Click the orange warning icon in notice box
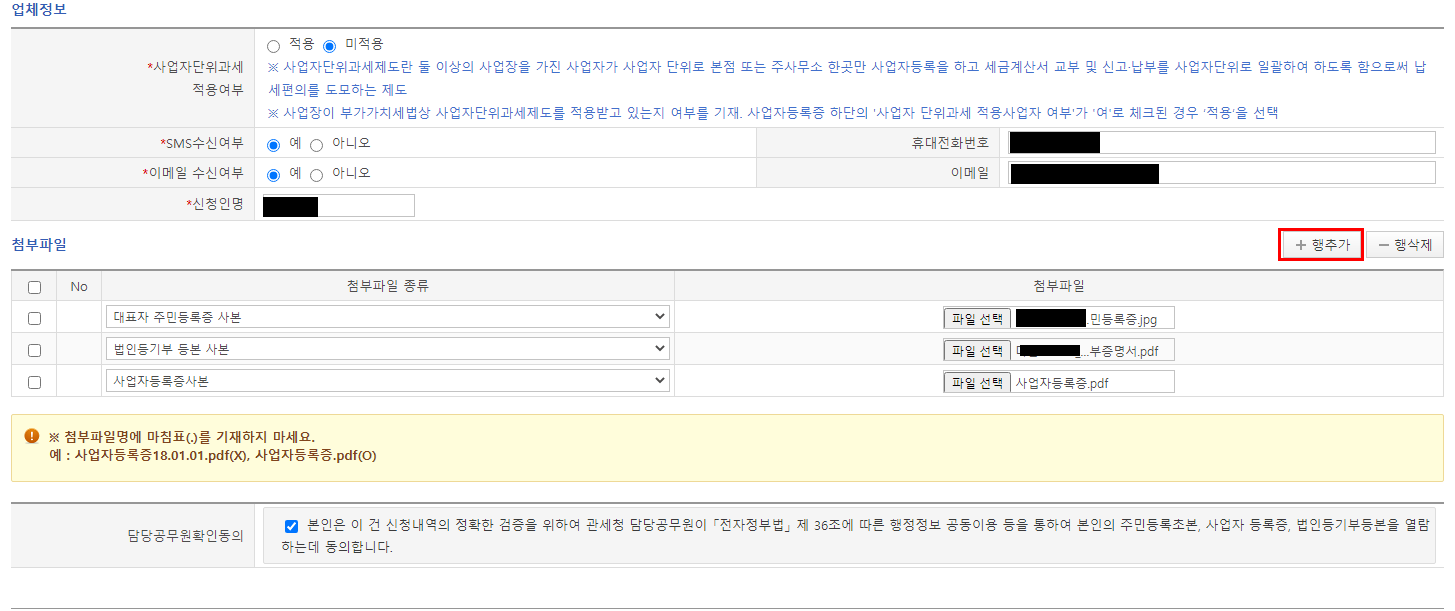 tap(31, 437)
